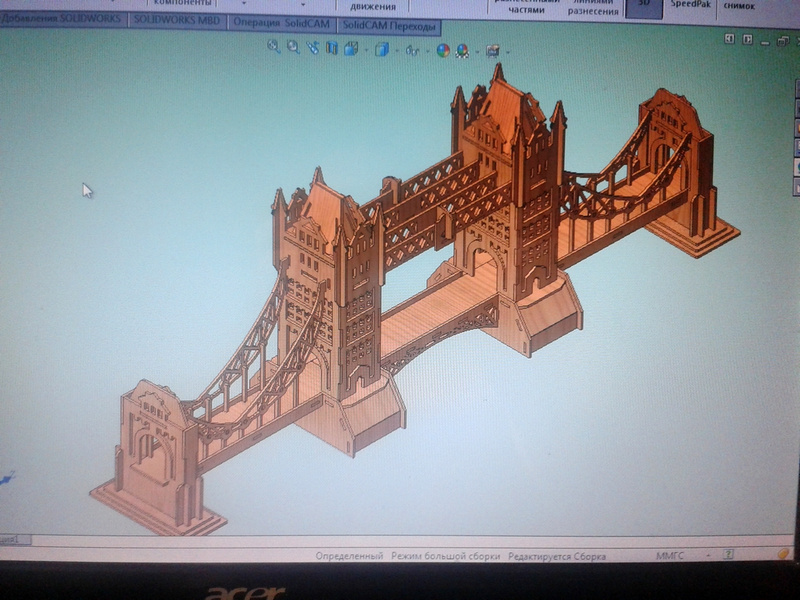This screenshot has width=800, height=600.
Task: Open the View Orientation cube icon
Action: pos(351,48)
